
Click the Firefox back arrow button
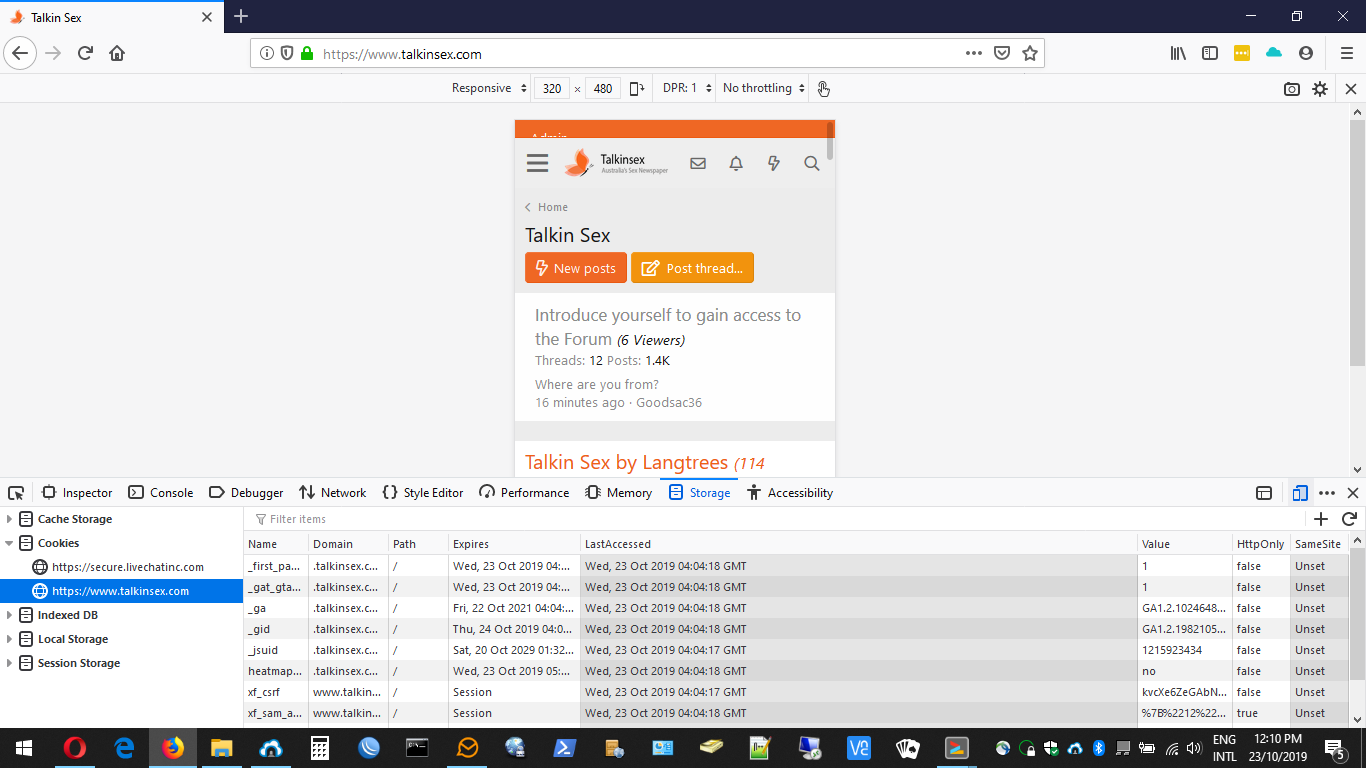[x=20, y=53]
